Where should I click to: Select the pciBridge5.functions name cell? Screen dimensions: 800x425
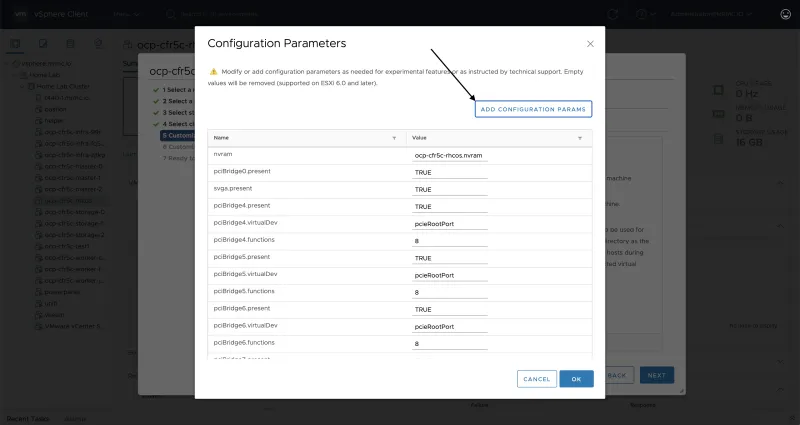pyautogui.click(x=244, y=291)
